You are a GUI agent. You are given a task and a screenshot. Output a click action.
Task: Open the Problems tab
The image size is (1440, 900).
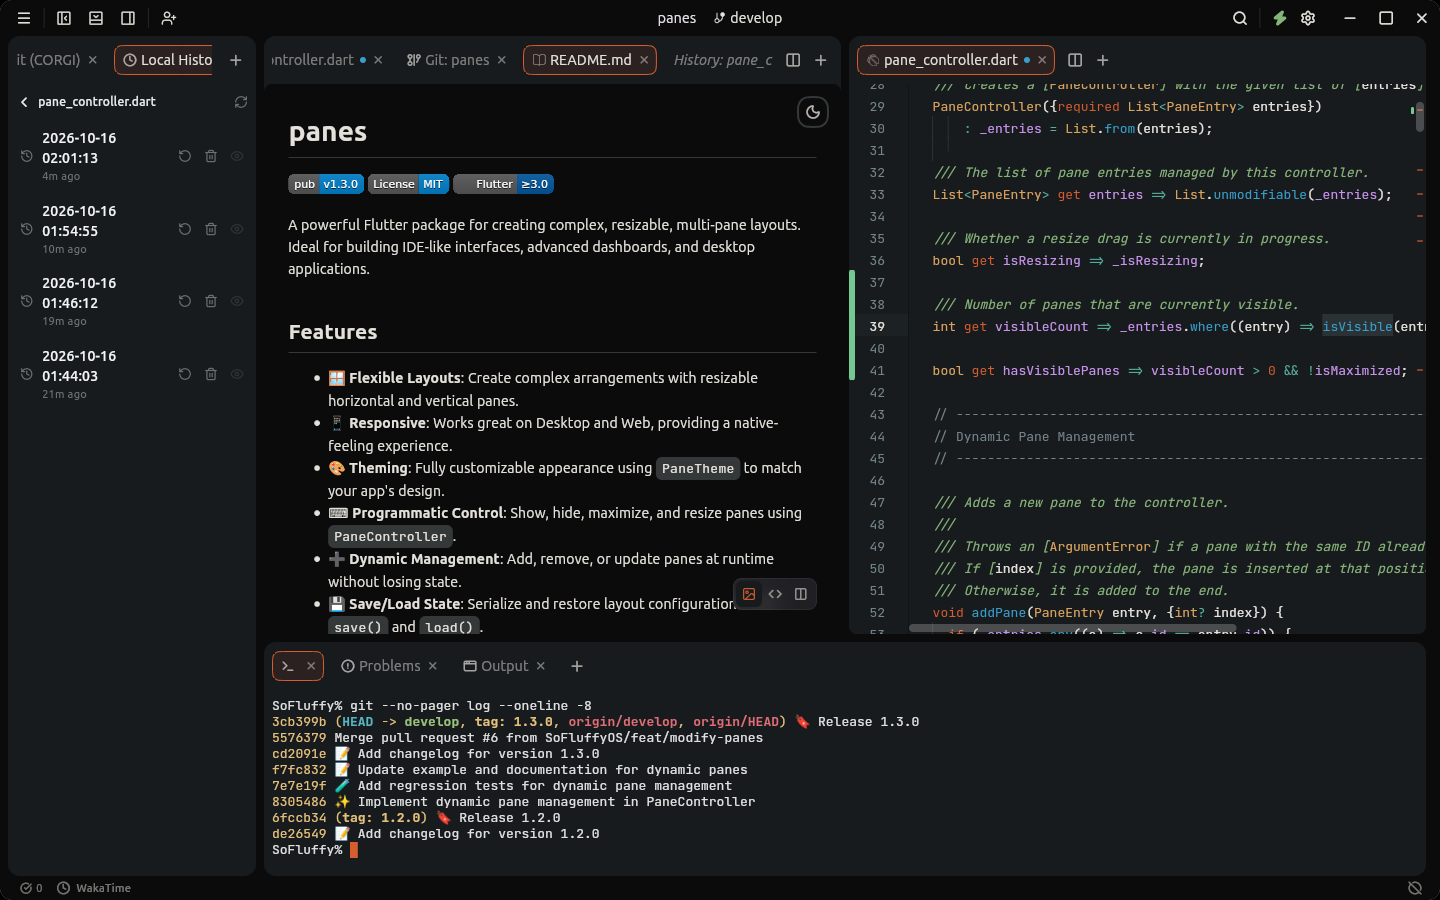coord(380,666)
